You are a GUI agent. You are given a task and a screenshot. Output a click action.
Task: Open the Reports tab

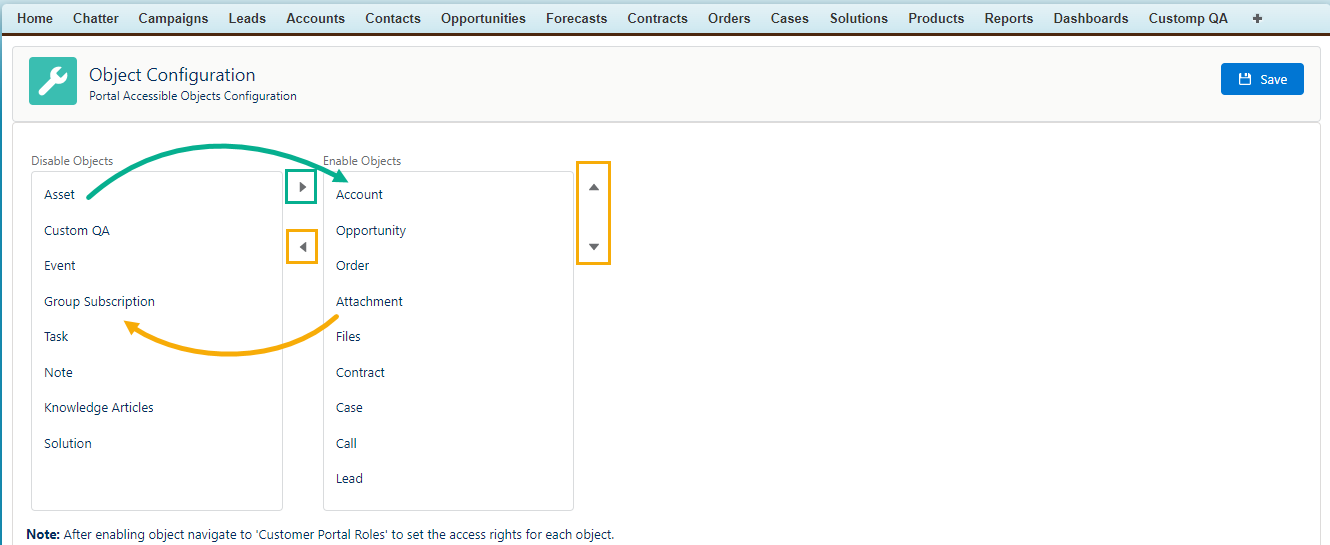point(1009,18)
